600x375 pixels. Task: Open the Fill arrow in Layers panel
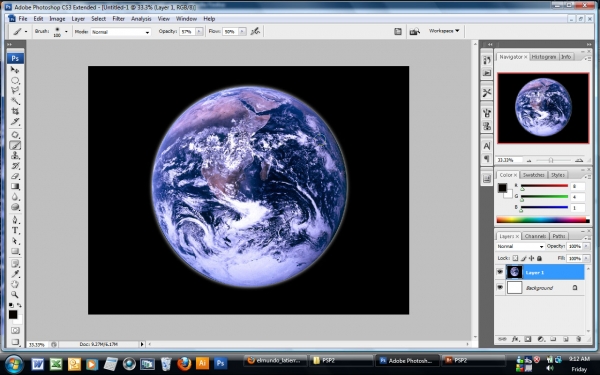point(587,258)
